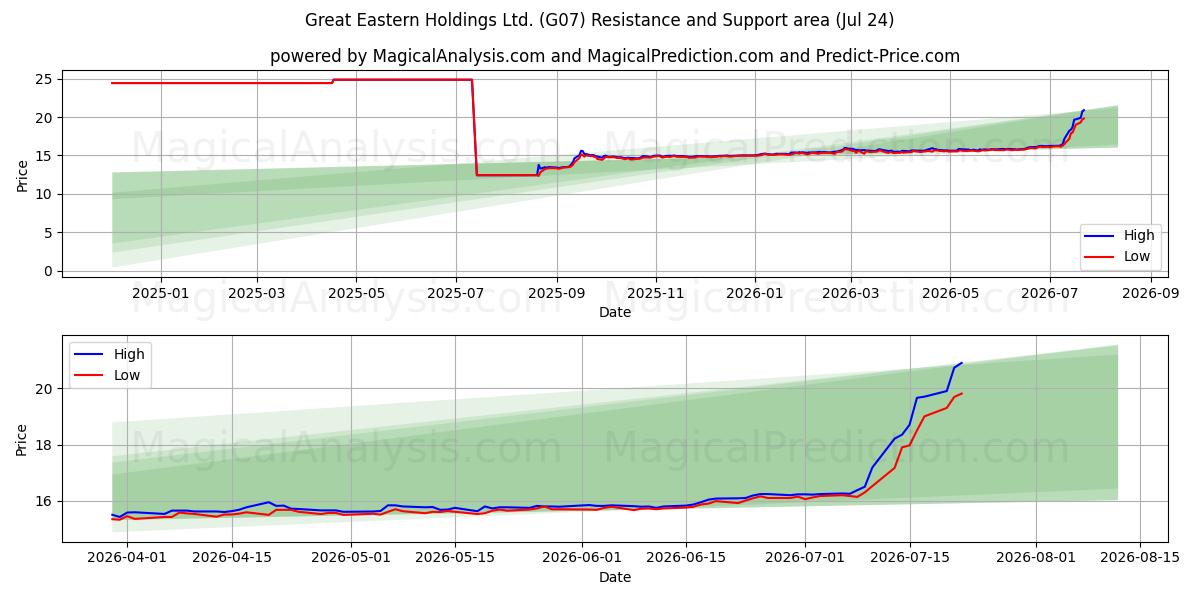
Task: Click the 'Date' x-axis label of the top chart
Action: click(615, 312)
